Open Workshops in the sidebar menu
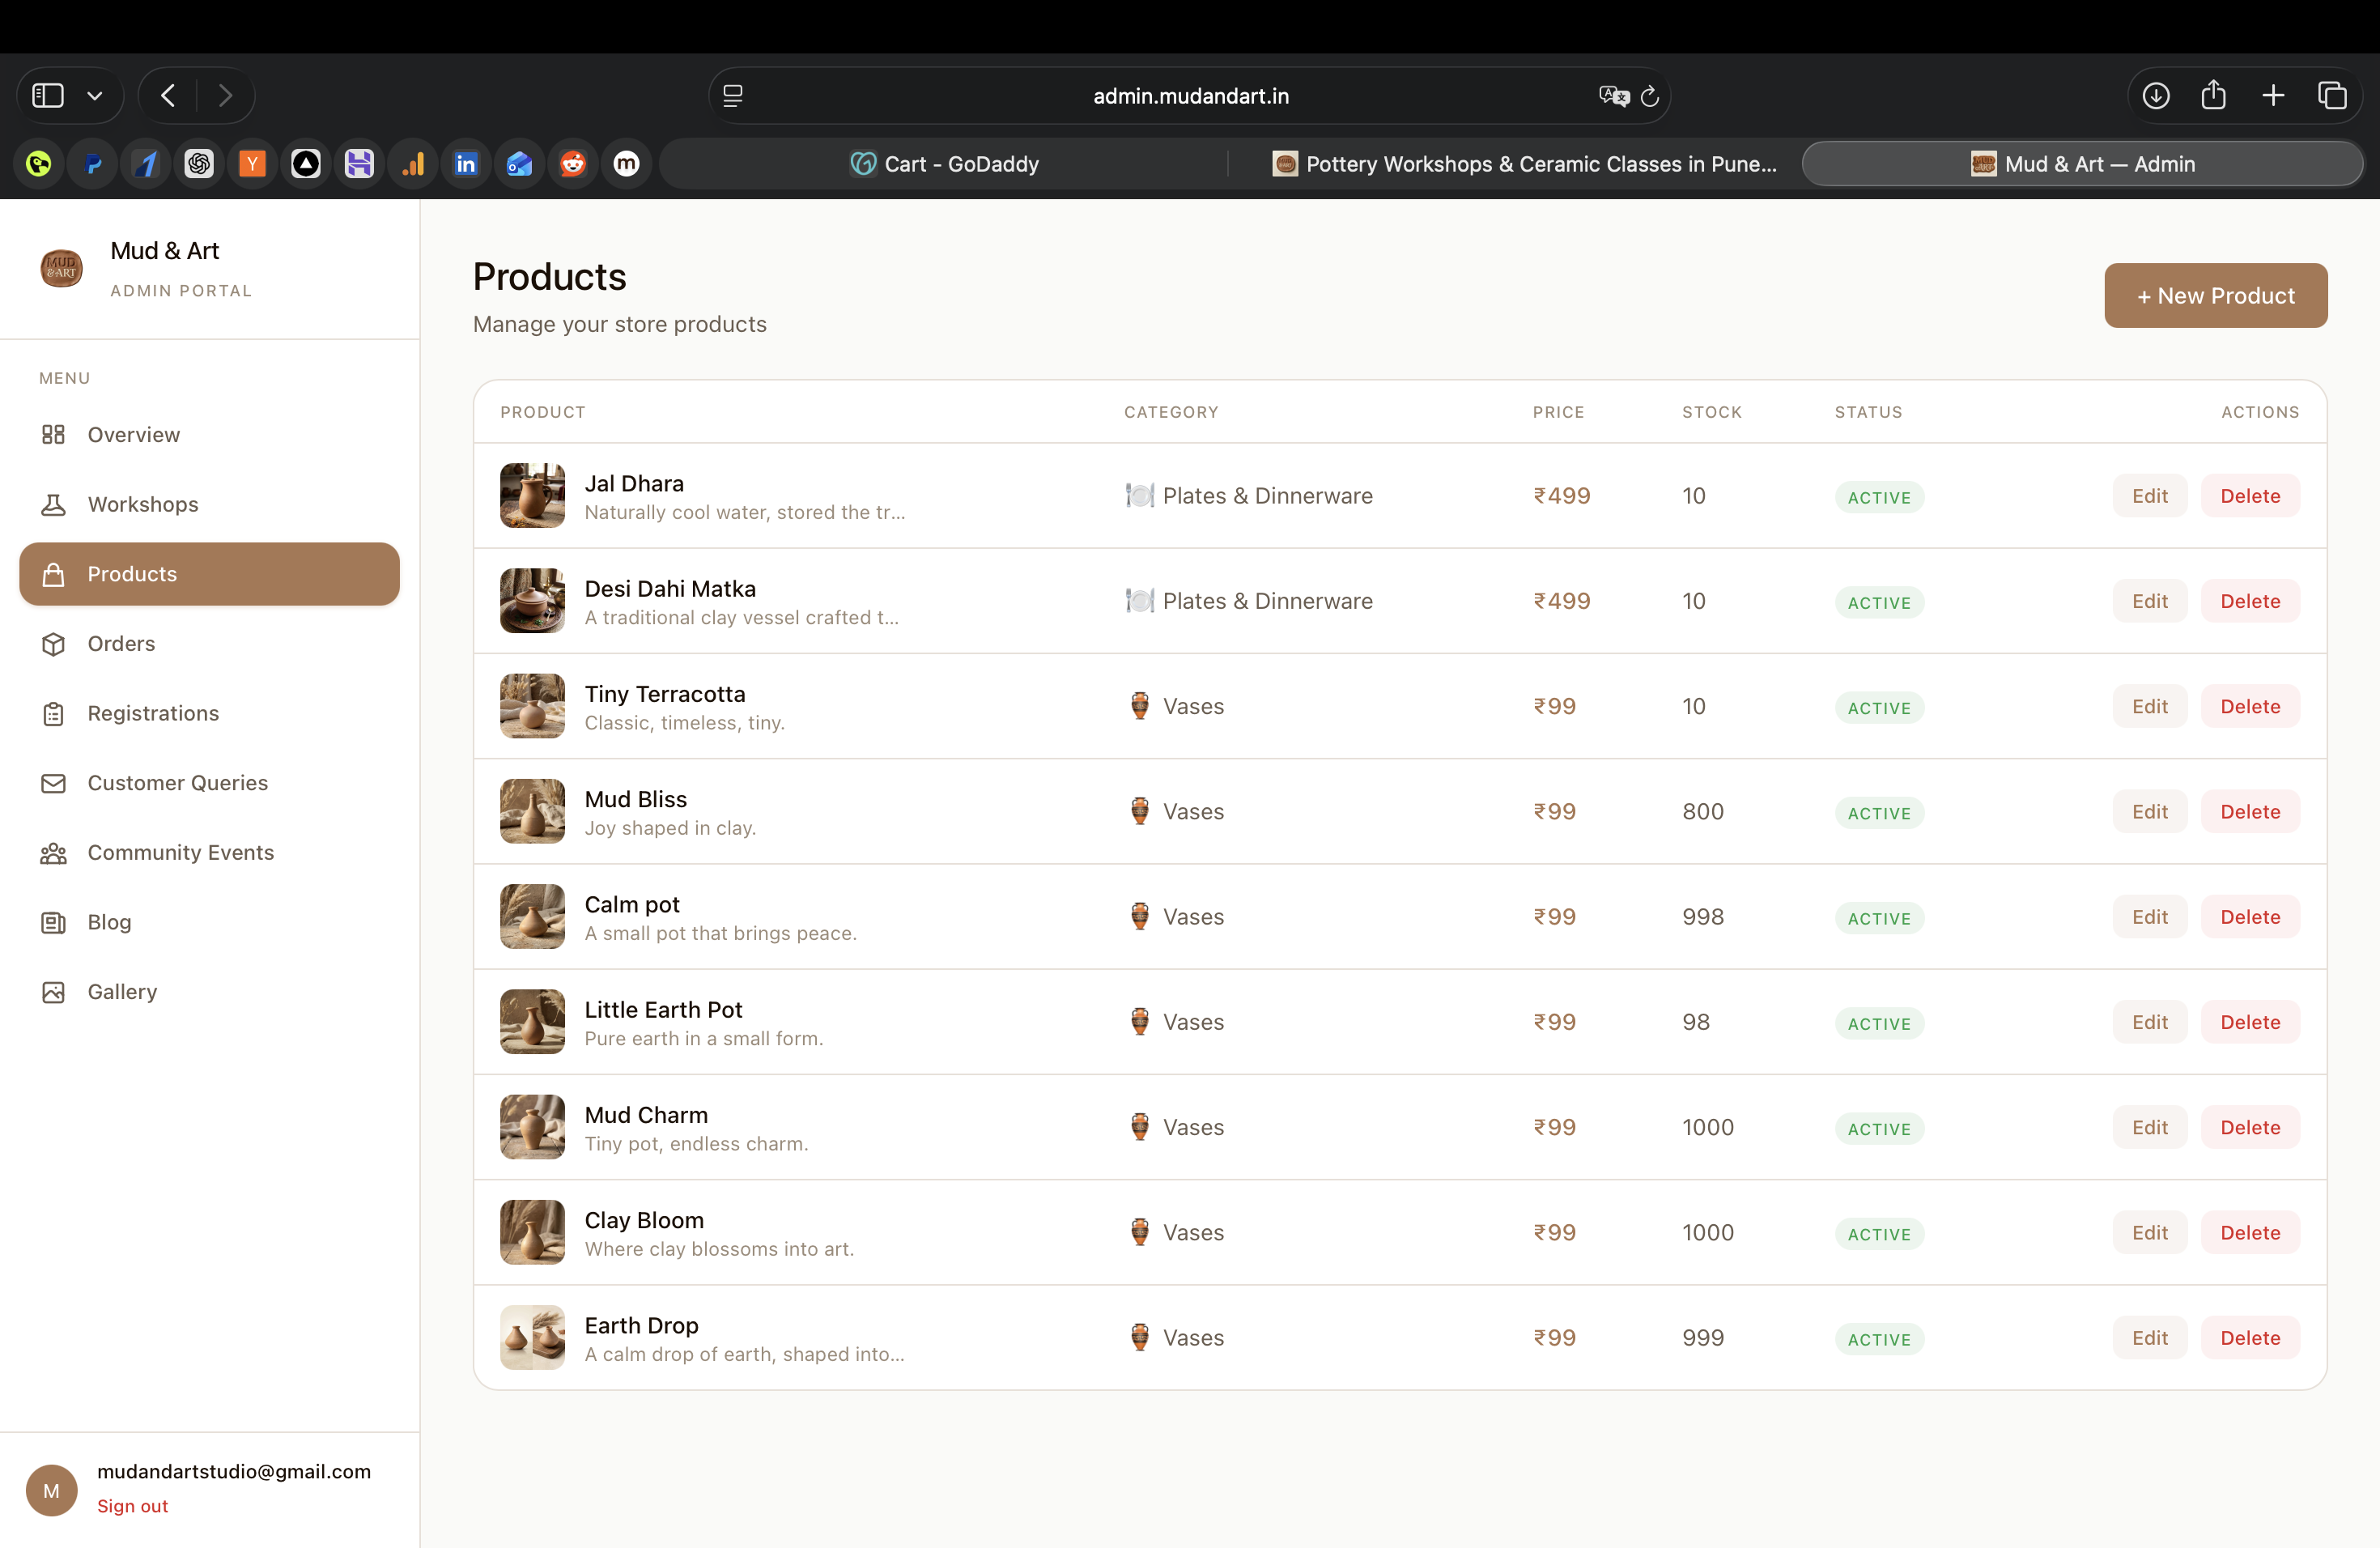This screenshot has height=1548, width=2380. [x=142, y=504]
